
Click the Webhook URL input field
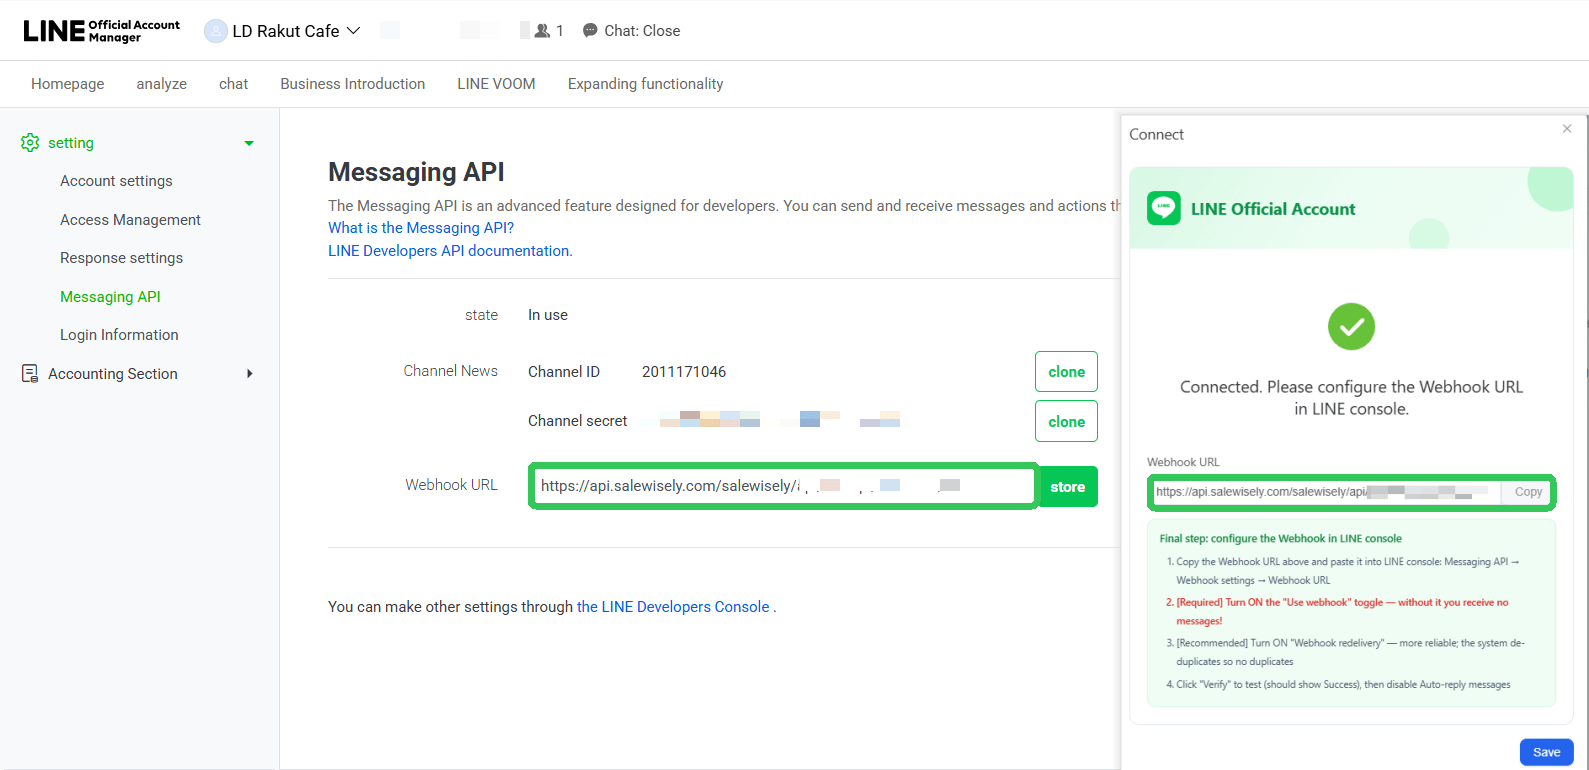point(784,486)
